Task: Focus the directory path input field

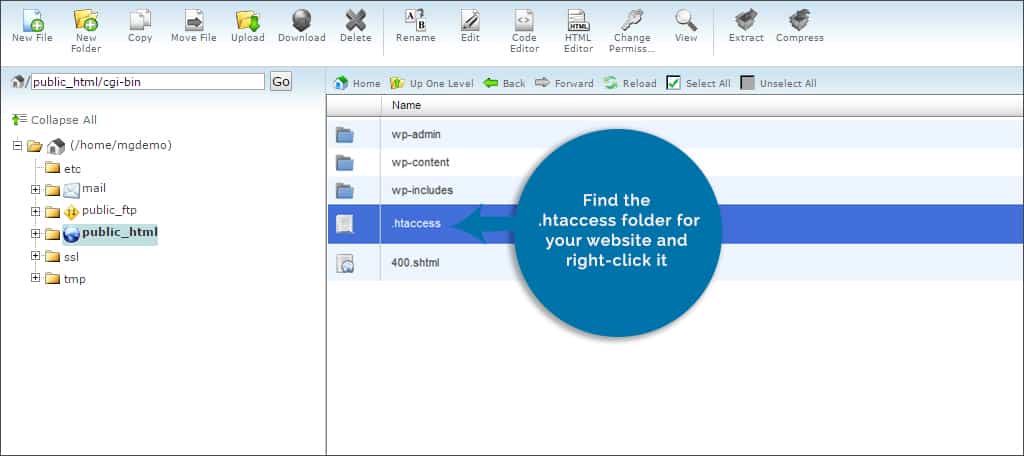Action: (148, 82)
